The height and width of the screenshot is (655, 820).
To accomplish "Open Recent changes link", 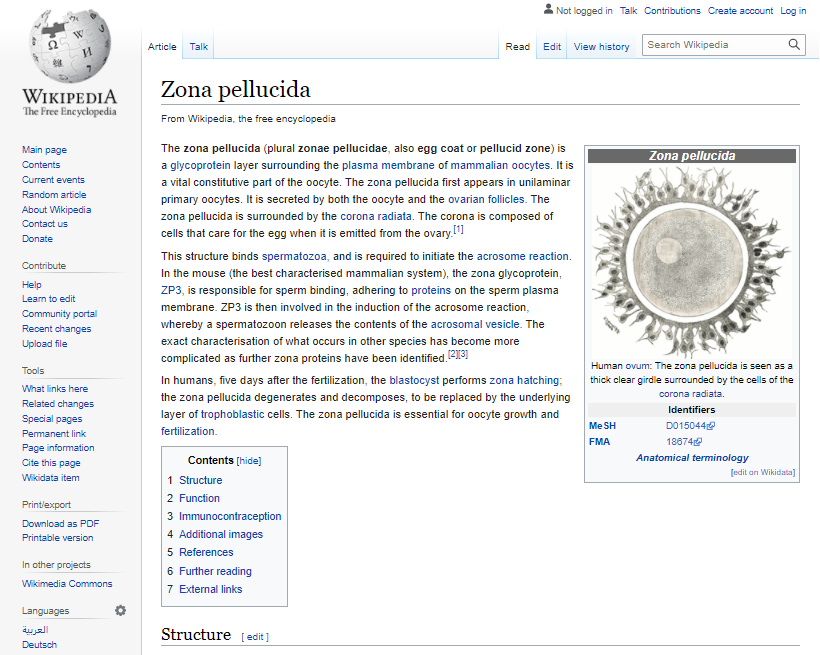I will 56,329.
